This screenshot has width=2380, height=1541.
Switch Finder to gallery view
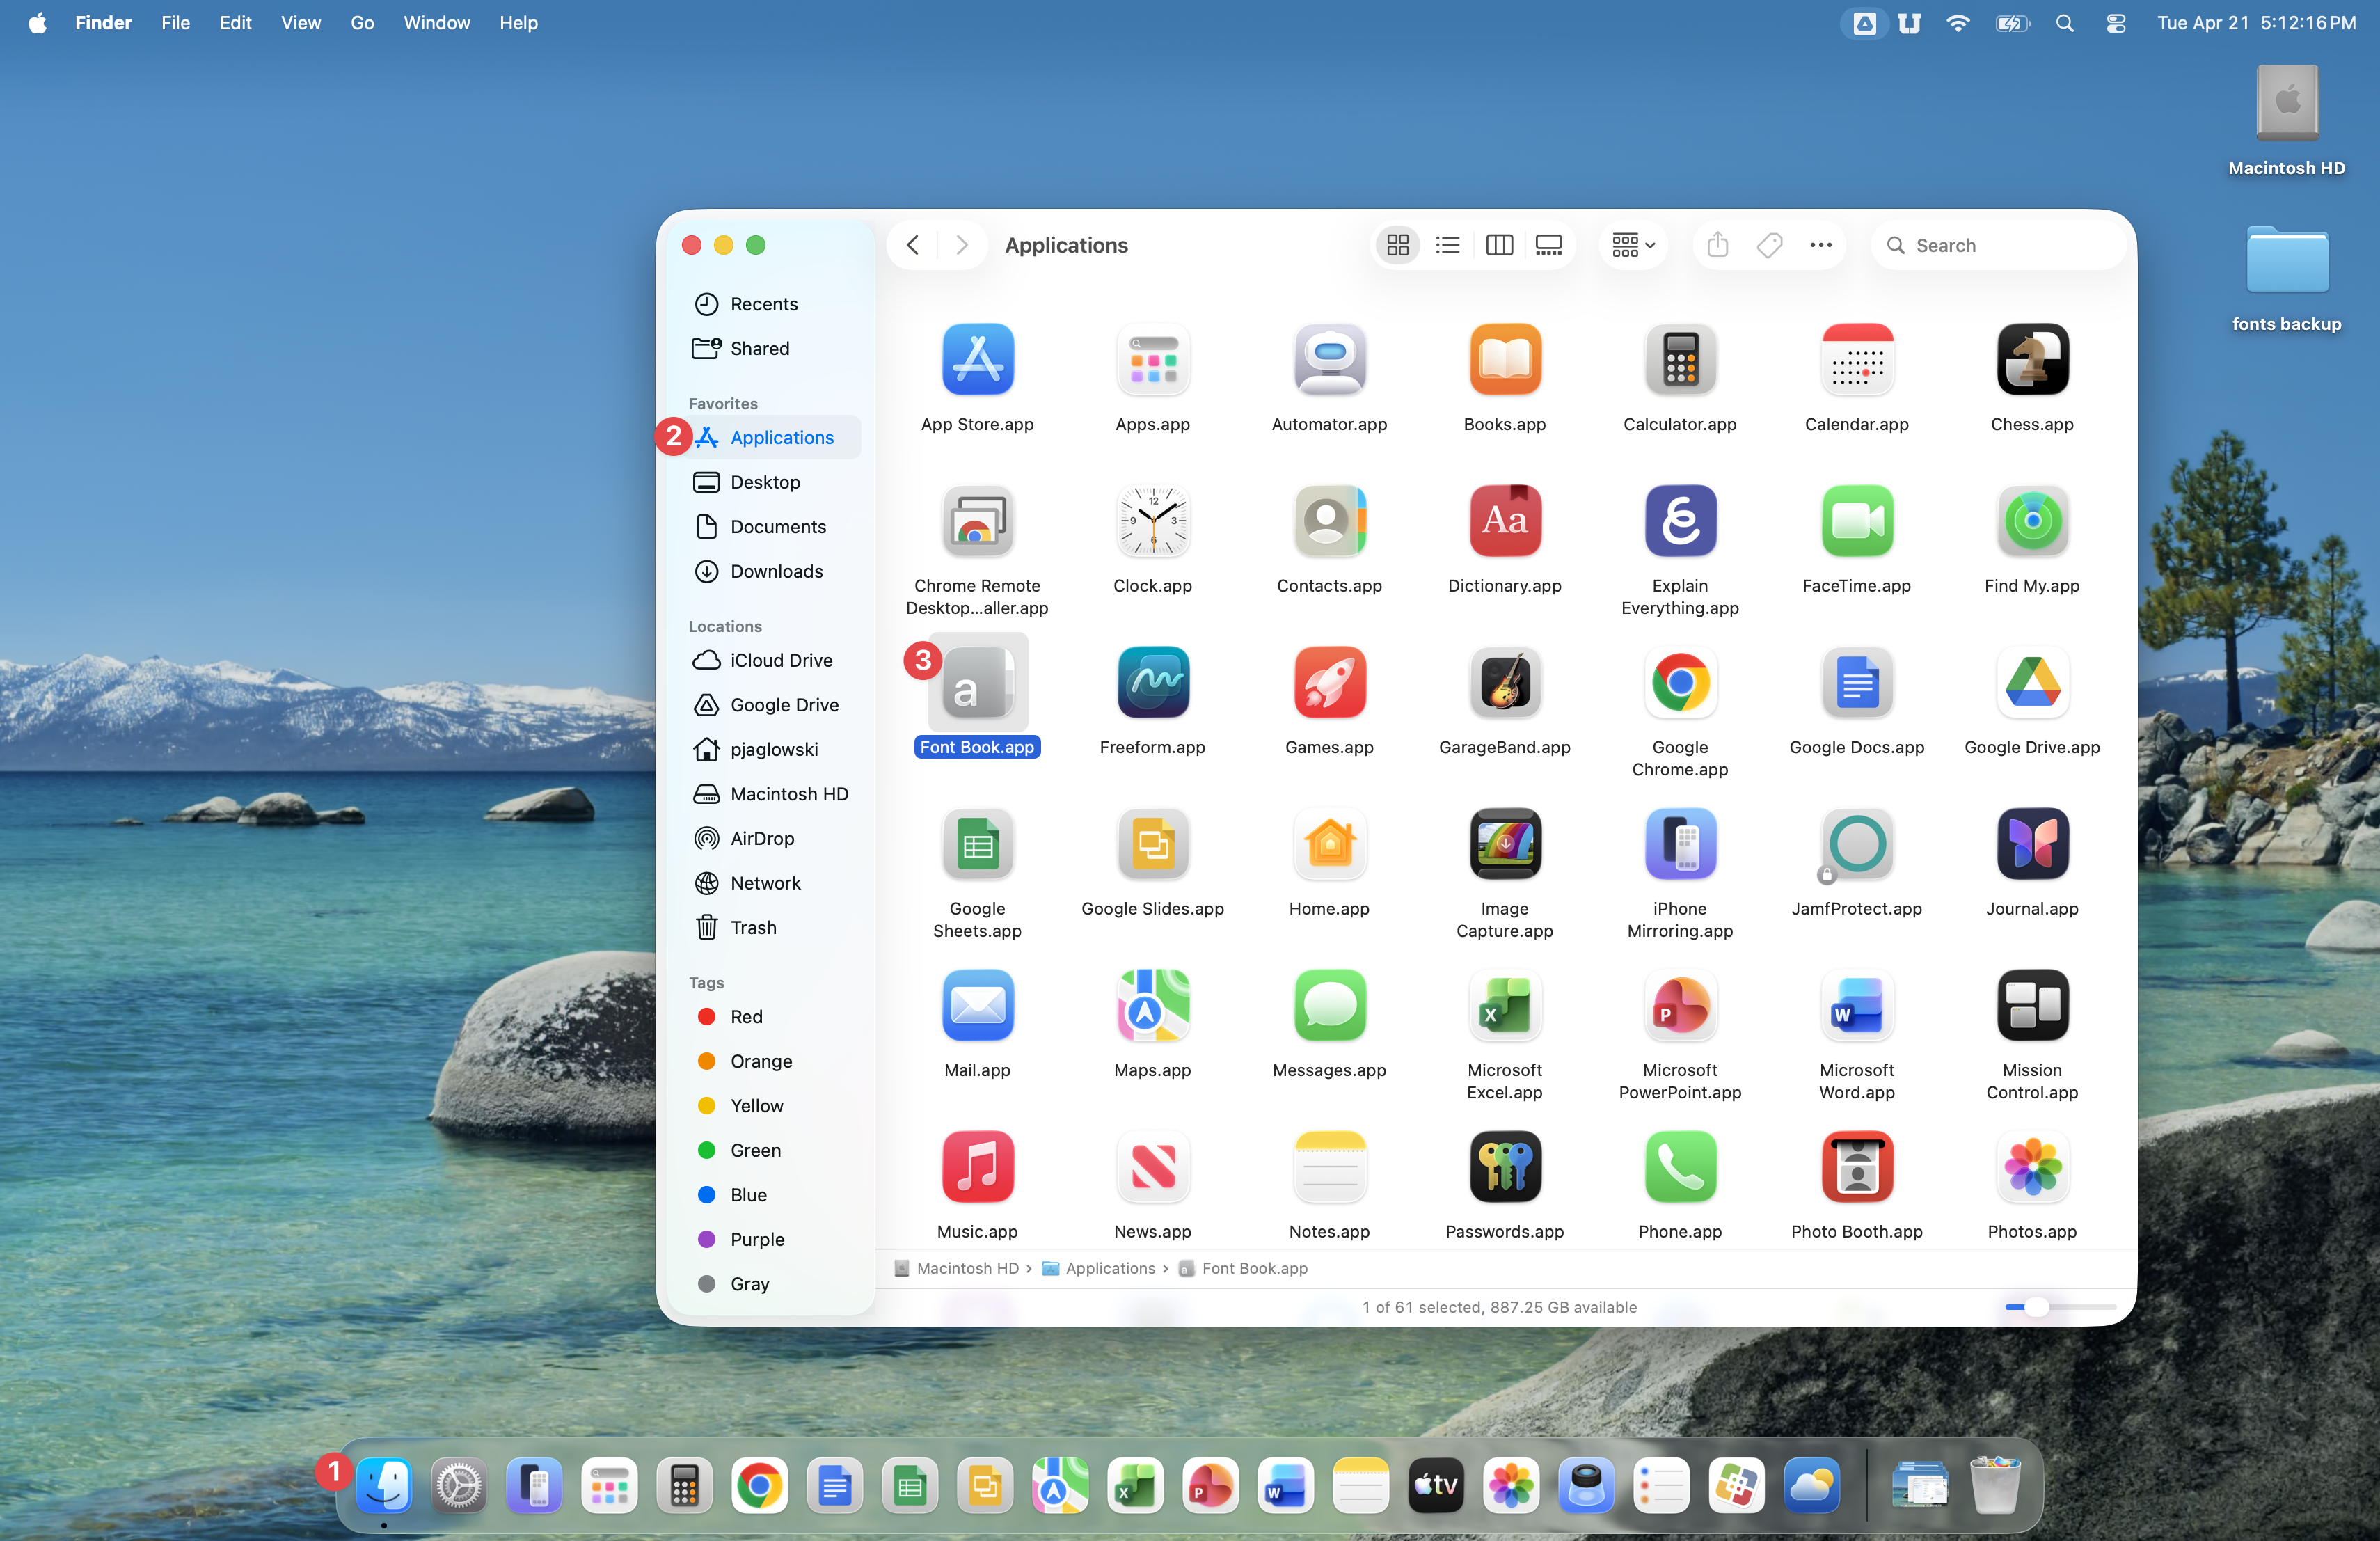[x=1548, y=245]
